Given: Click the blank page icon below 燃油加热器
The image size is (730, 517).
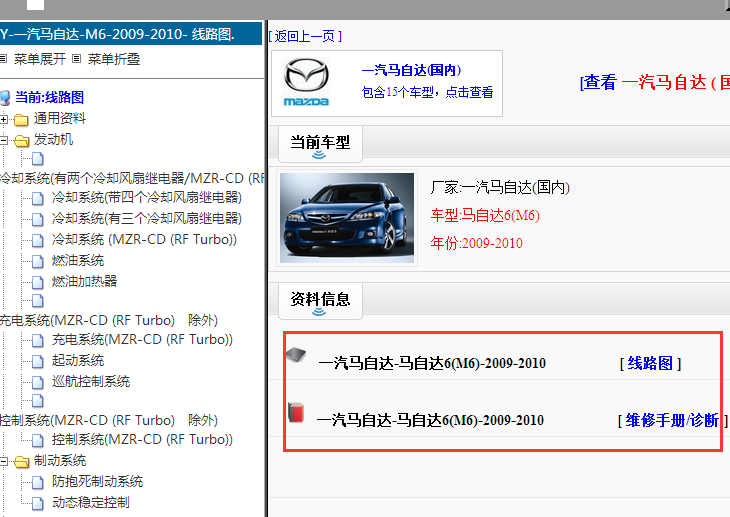Looking at the screenshot, I should [x=38, y=301].
